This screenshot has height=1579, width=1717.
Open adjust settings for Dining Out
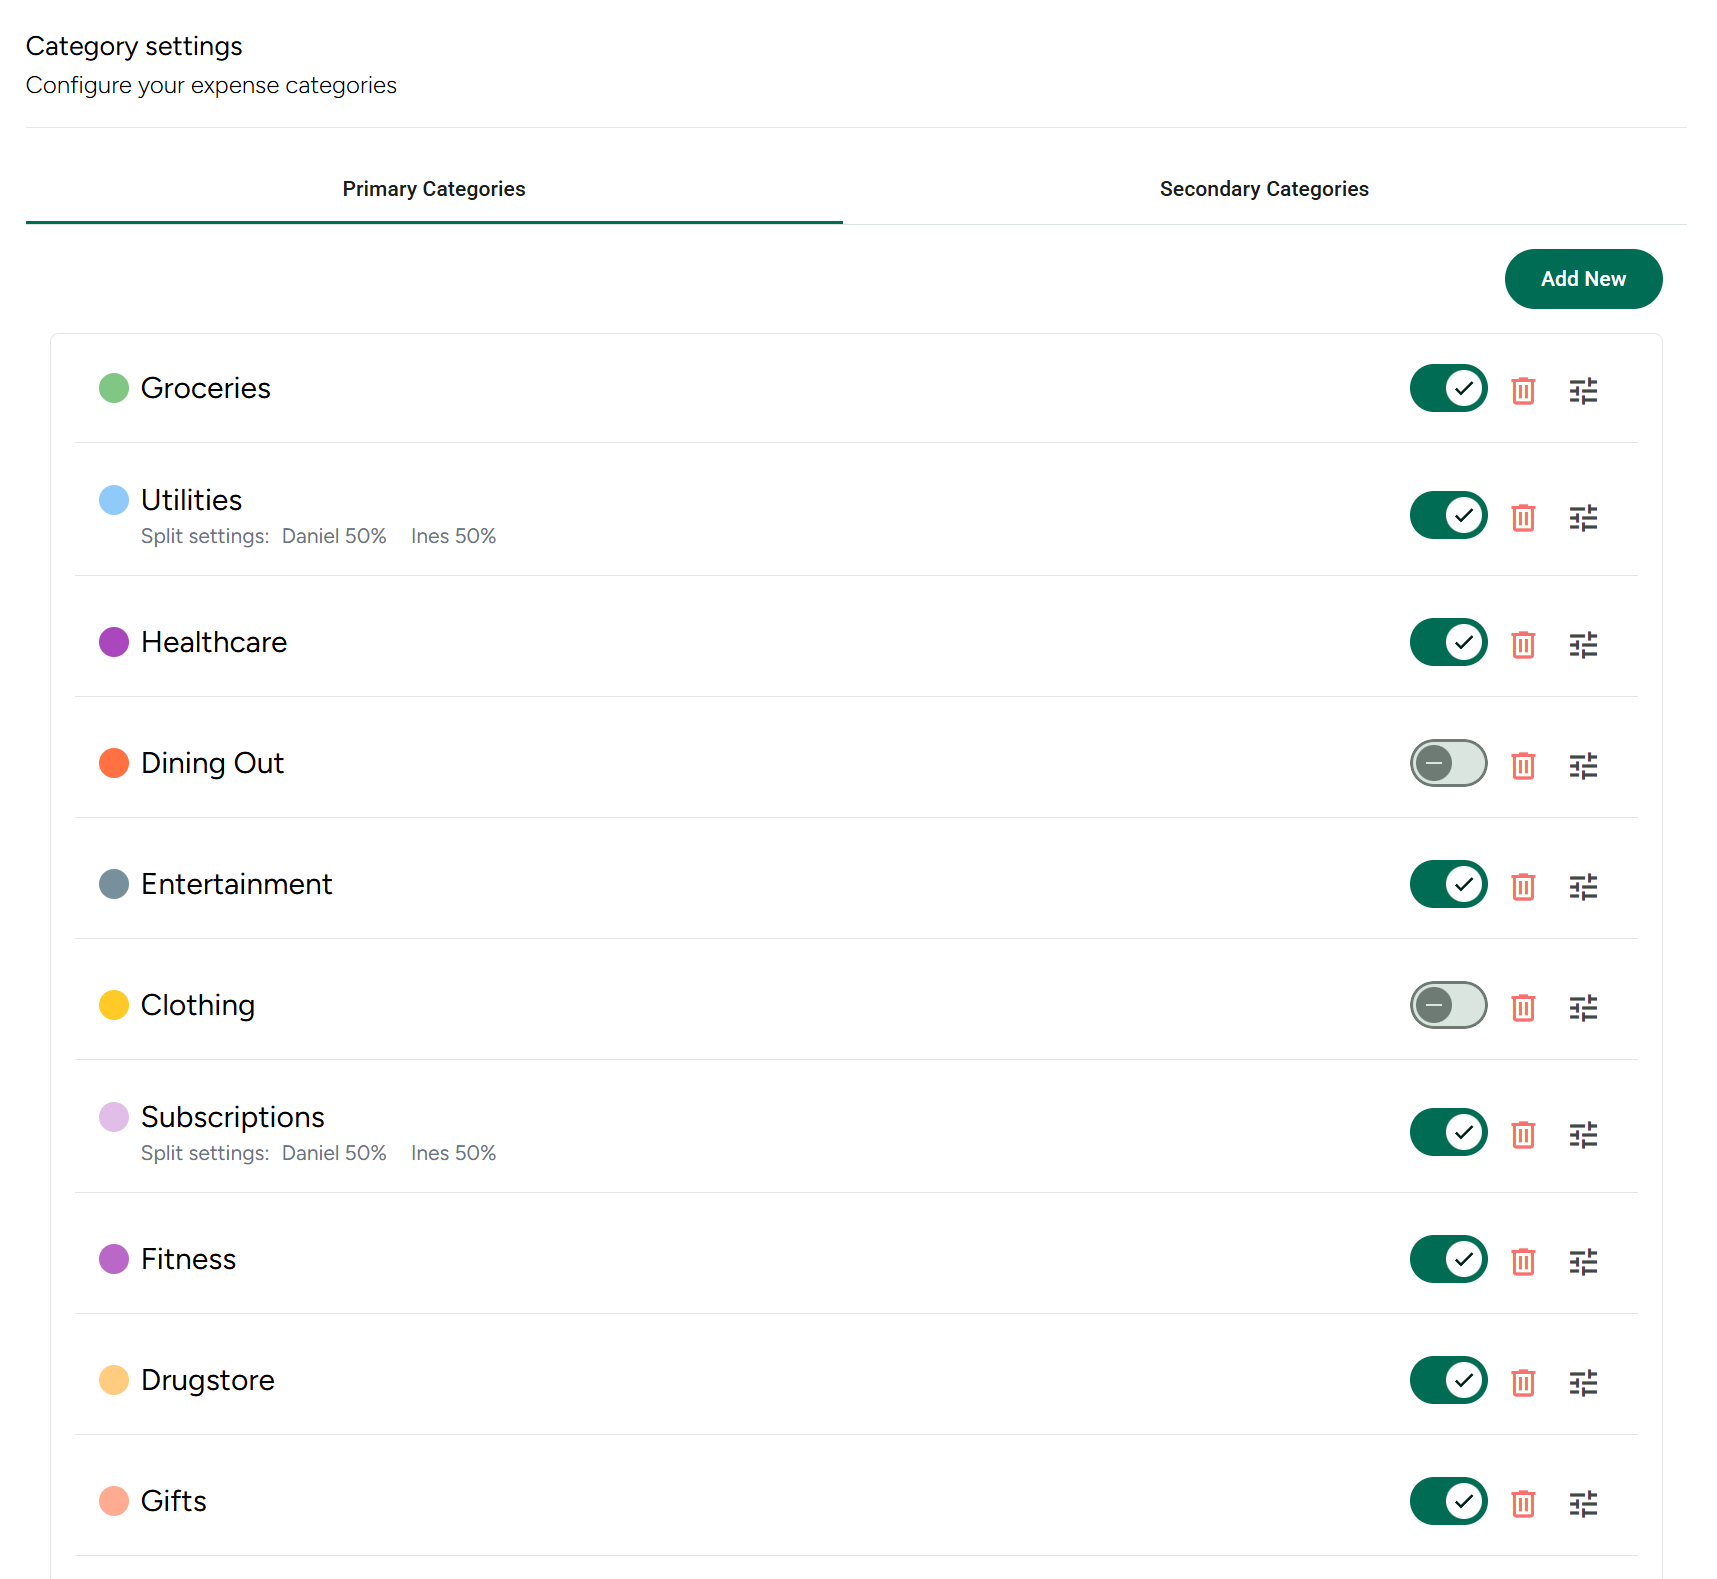tap(1583, 765)
